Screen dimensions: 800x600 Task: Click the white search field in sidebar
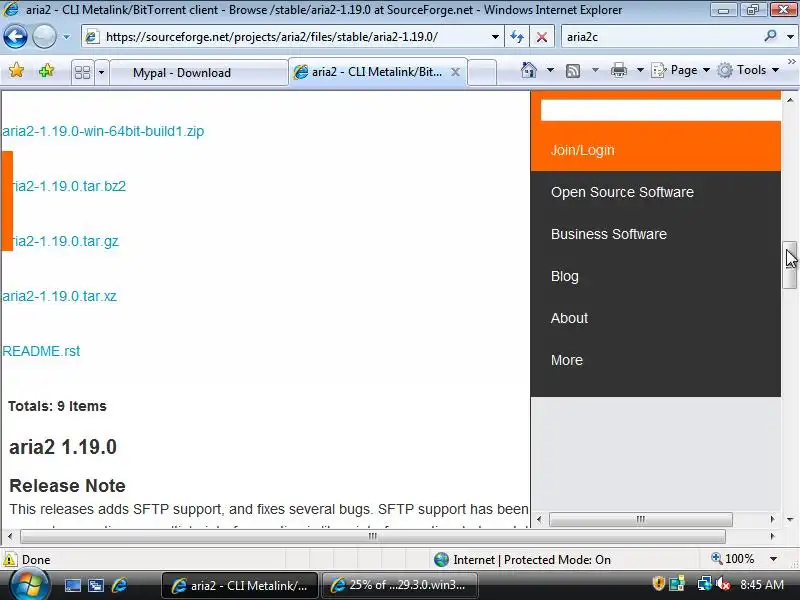(x=661, y=110)
